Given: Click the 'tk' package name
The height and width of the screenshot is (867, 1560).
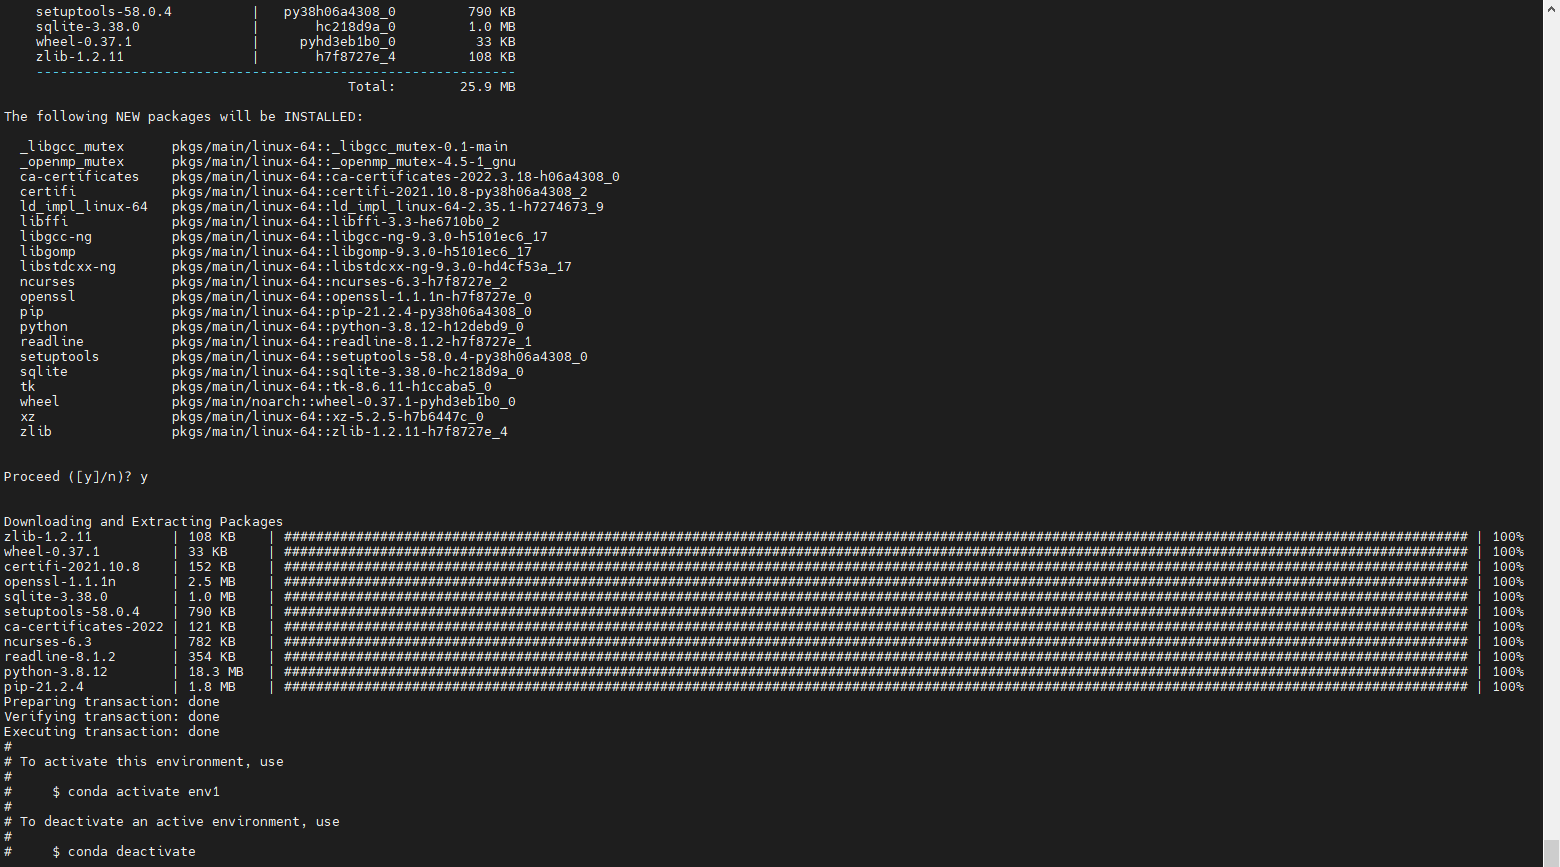Looking at the screenshot, I should (28, 387).
